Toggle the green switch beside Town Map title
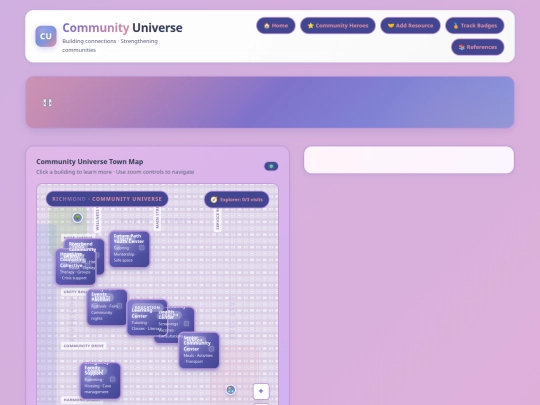 (271, 166)
